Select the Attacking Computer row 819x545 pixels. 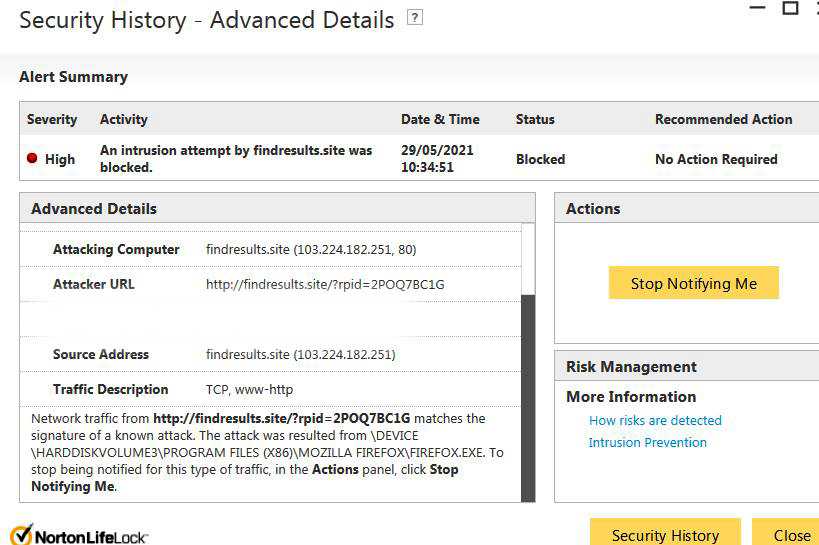coord(270,250)
